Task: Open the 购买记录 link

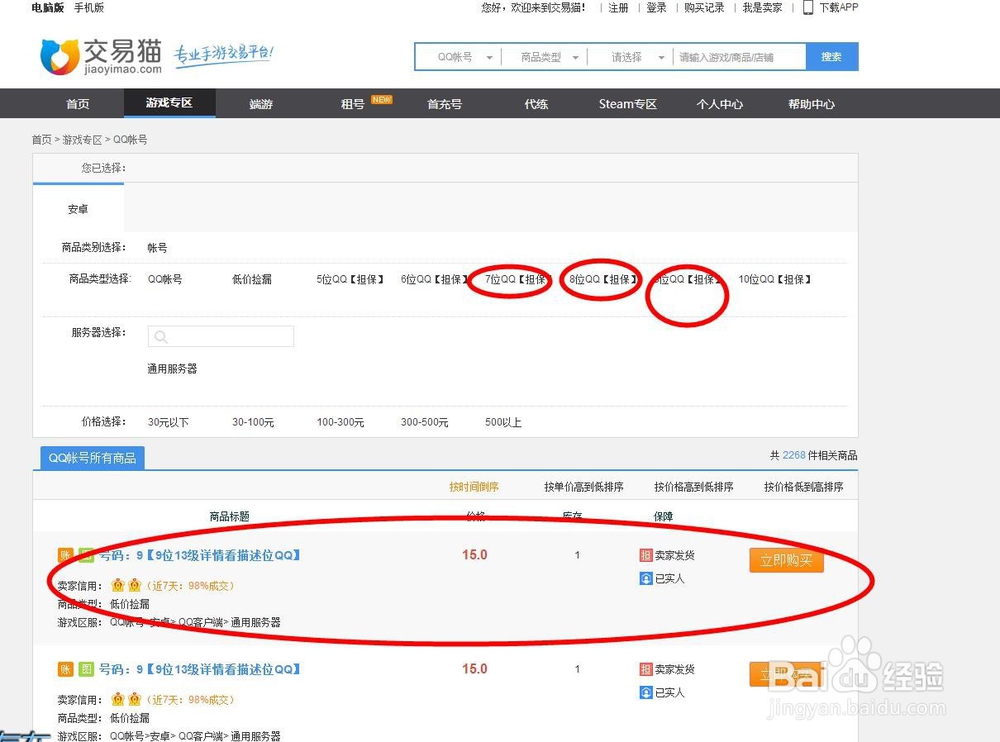Action: (x=704, y=8)
